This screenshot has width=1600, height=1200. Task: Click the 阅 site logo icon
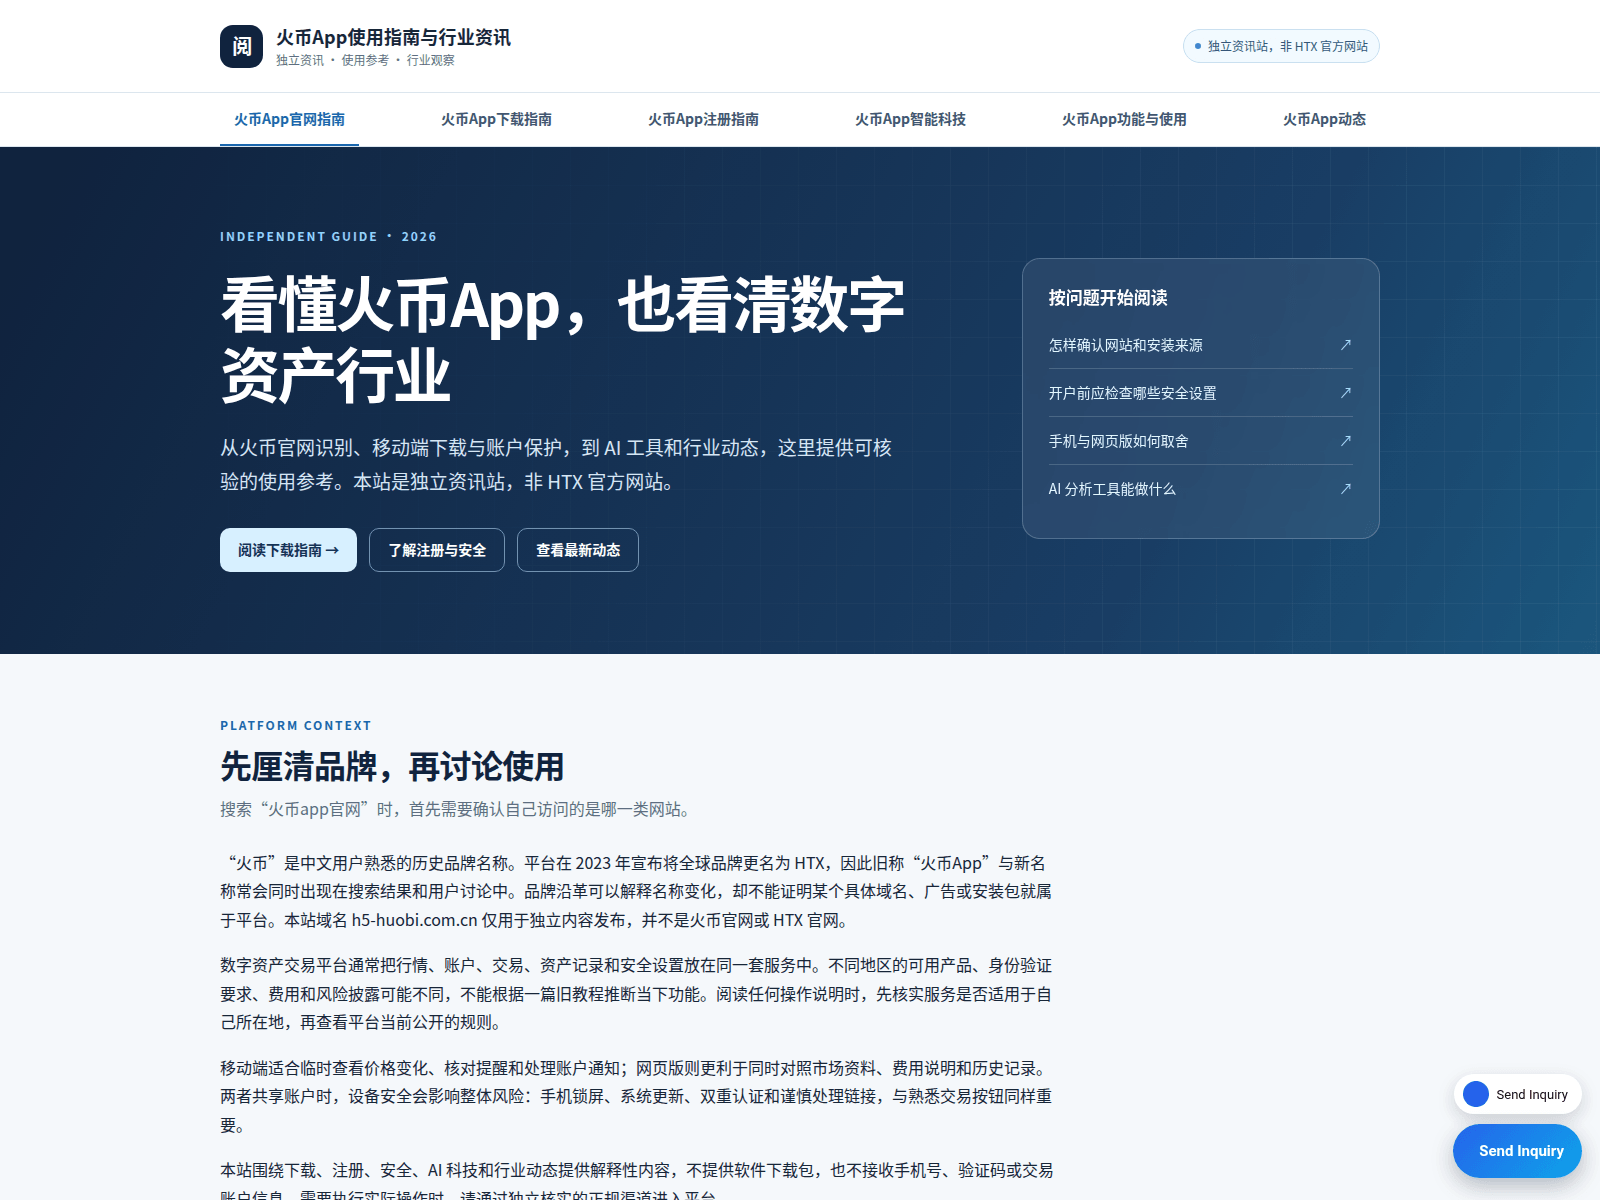[241, 47]
